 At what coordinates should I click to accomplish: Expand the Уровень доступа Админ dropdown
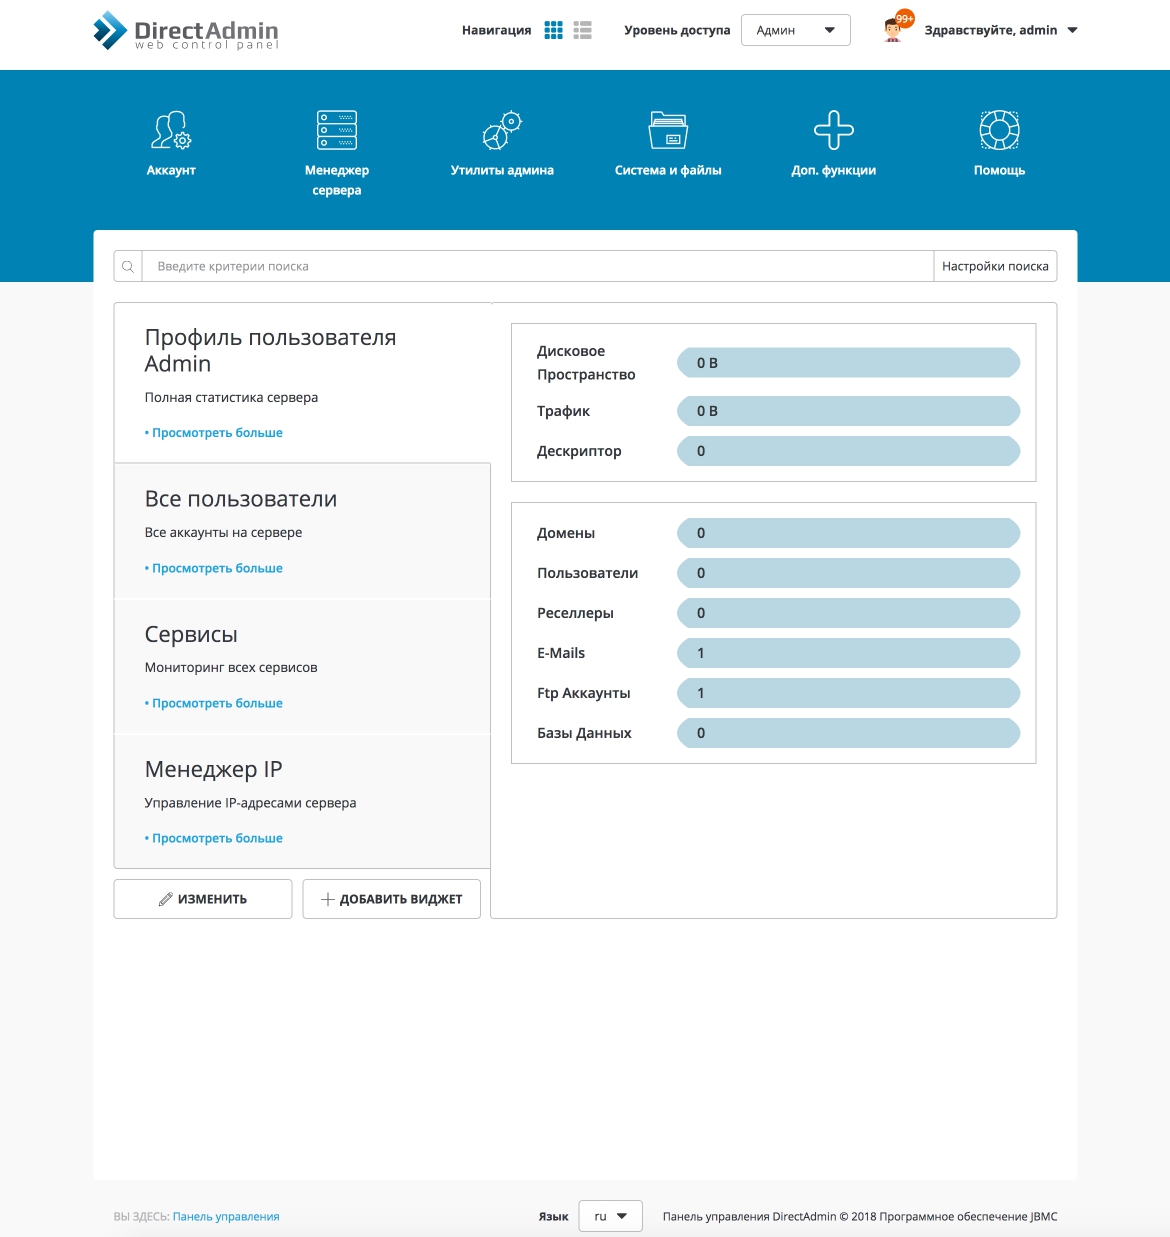(x=795, y=30)
